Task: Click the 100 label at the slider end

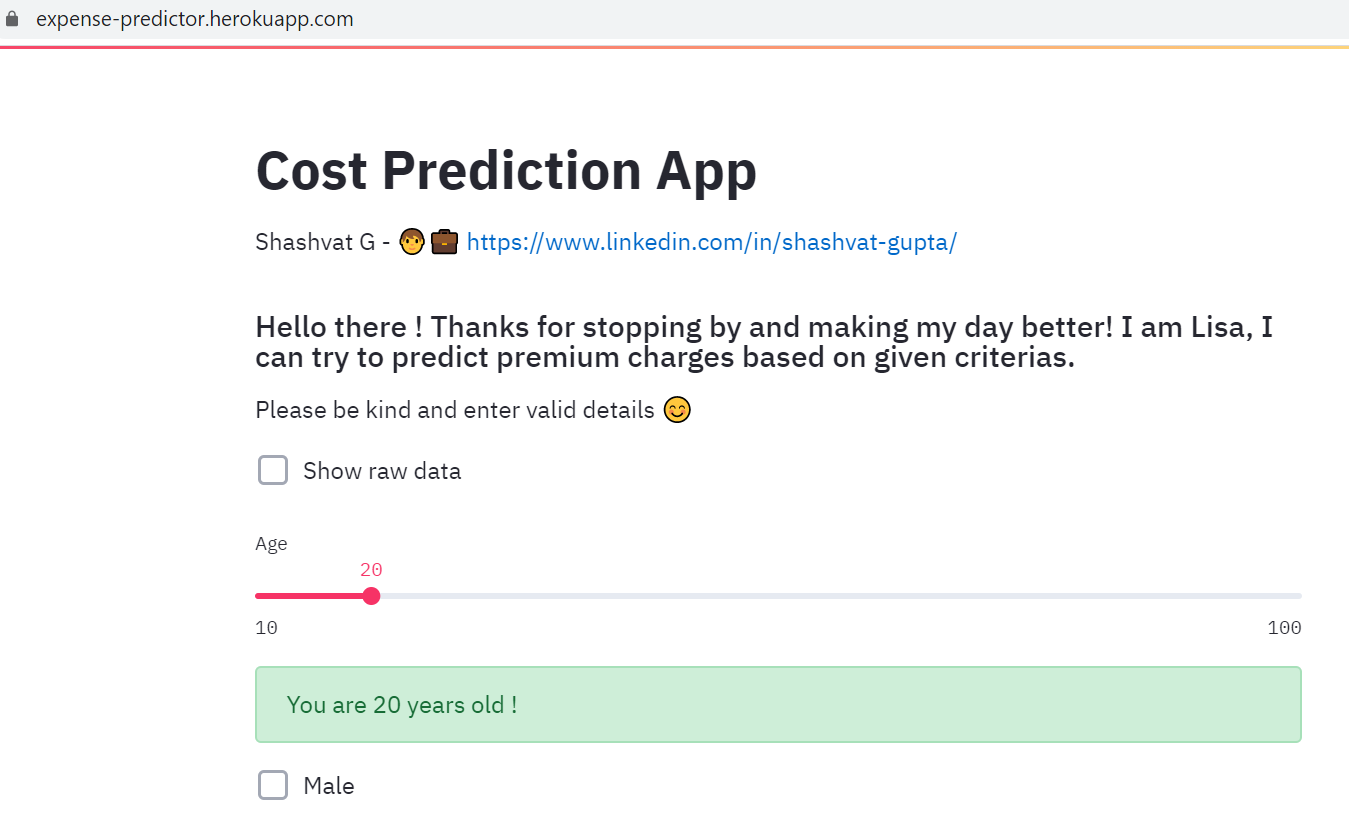Action: [x=1285, y=627]
